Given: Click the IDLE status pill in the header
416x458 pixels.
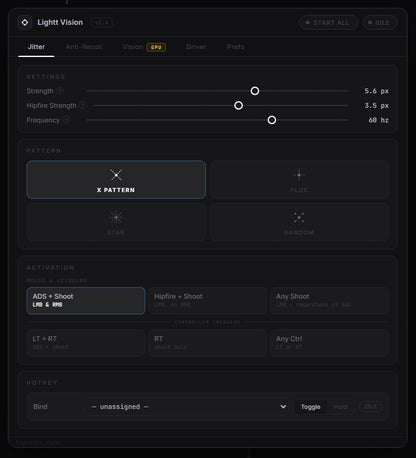Looking at the screenshot, I should (x=380, y=23).
